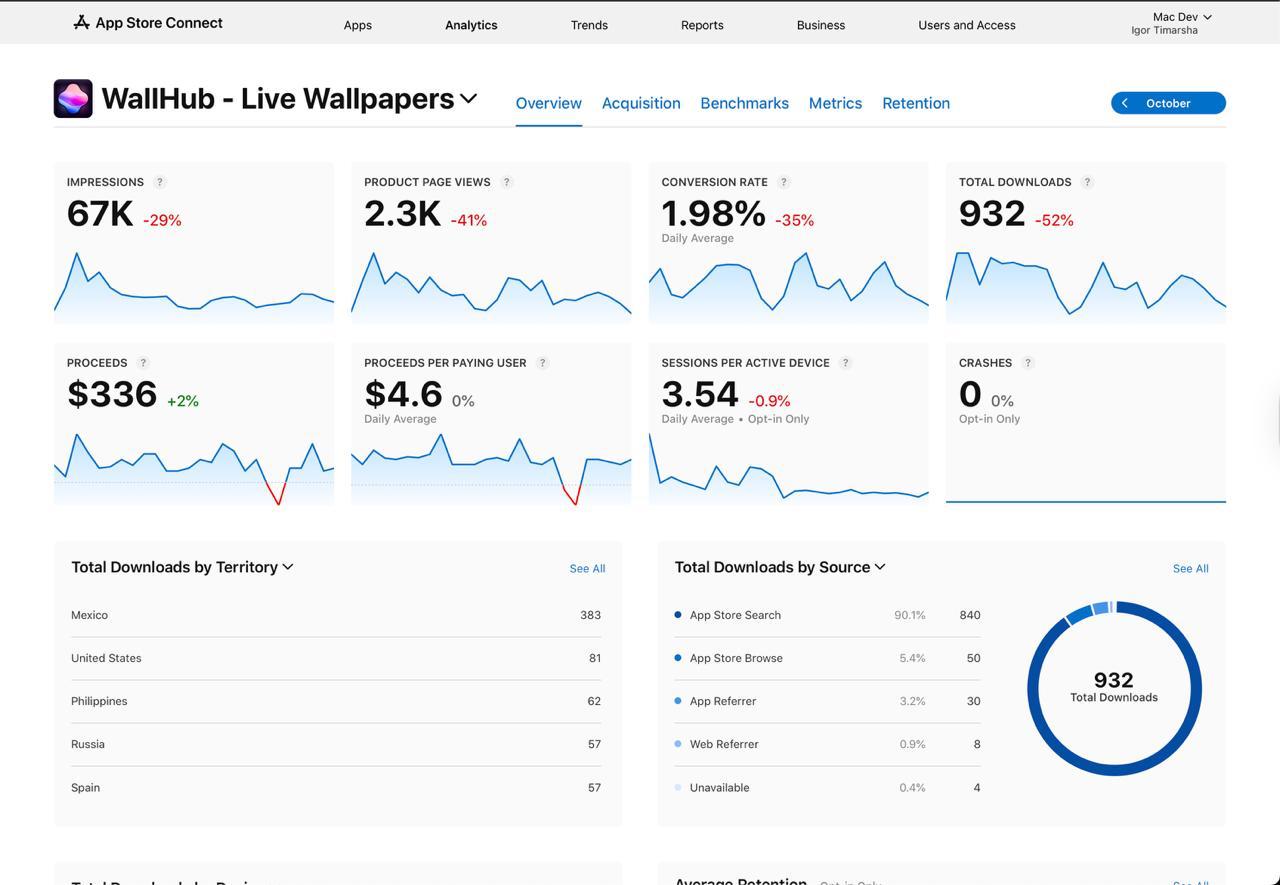Click See All for downloads by territory
The height and width of the screenshot is (885, 1280).
[587, 568]
